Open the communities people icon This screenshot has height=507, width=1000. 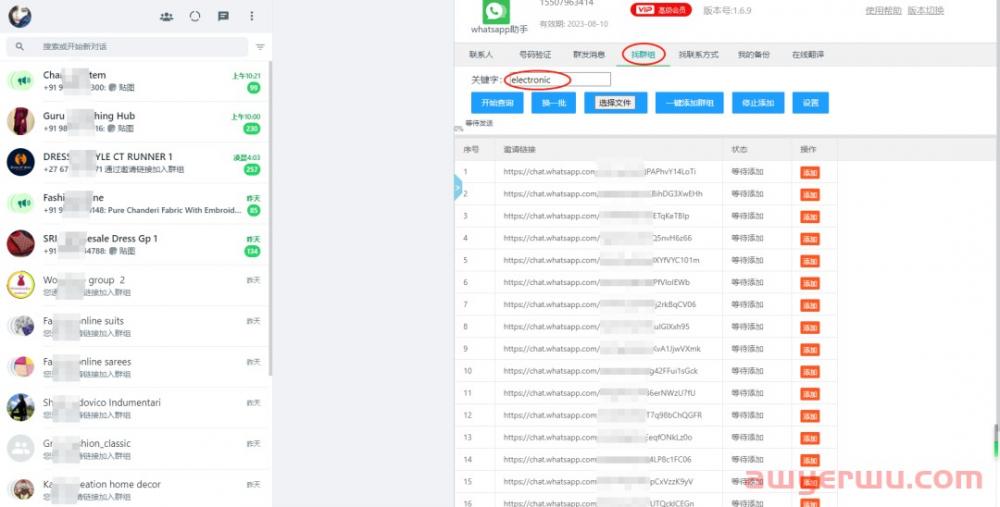tap(166, 17)
